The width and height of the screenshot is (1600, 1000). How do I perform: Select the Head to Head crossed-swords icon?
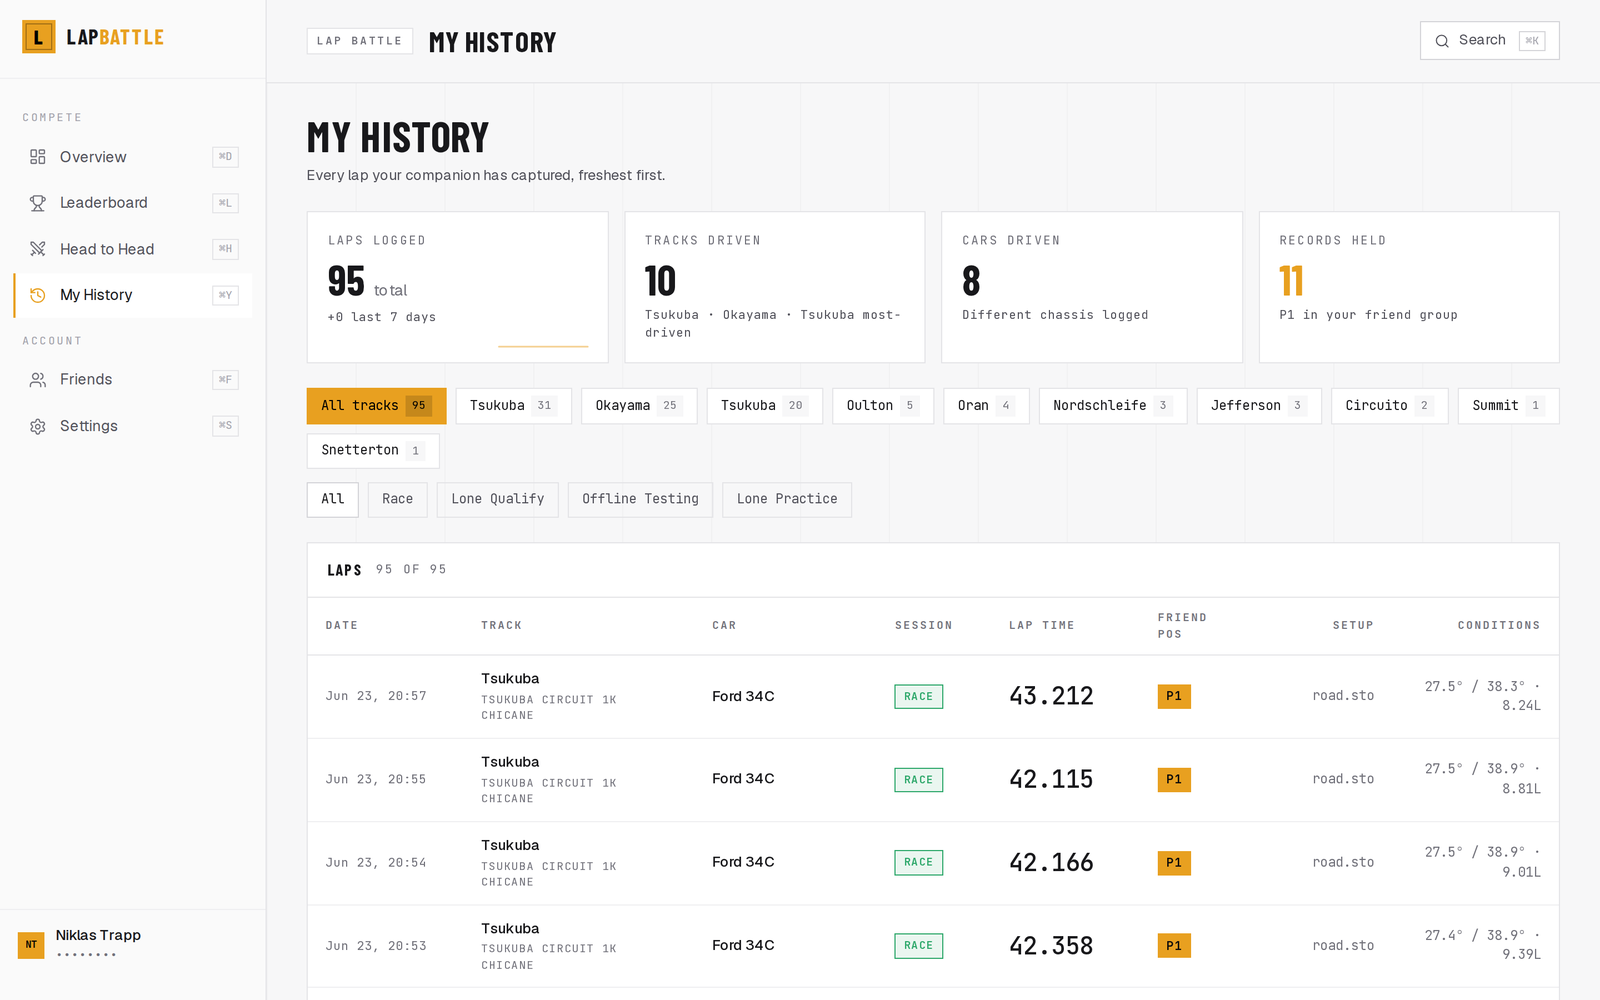(38, 249)
